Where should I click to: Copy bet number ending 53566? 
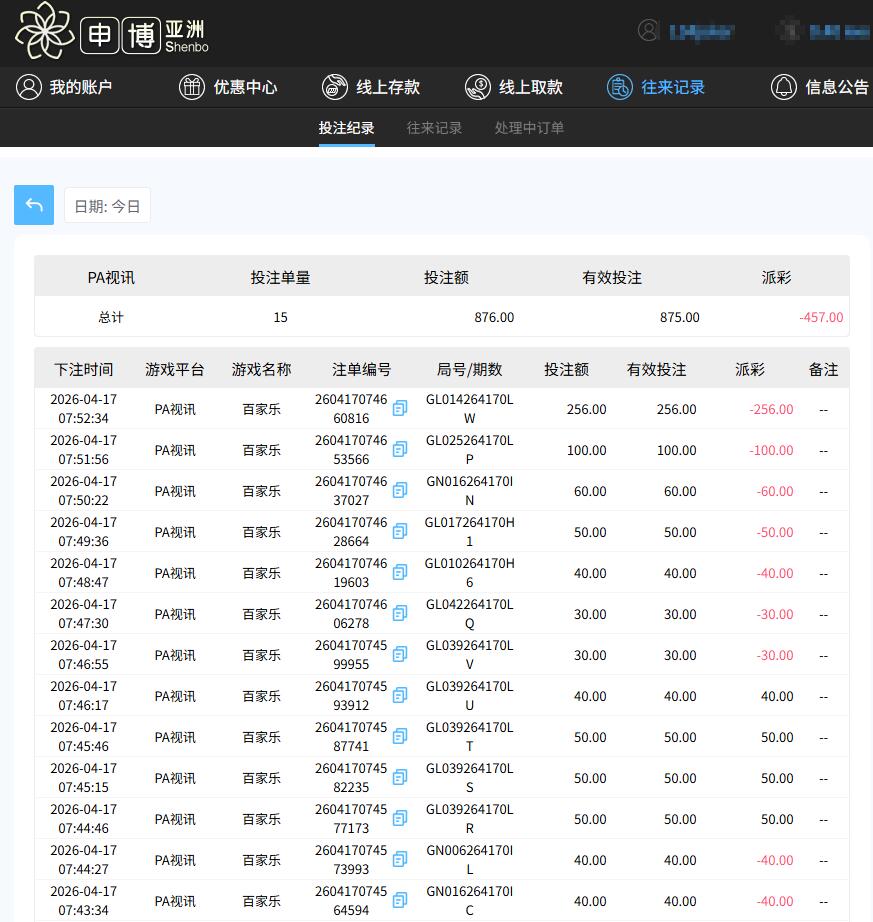point(400,449)
